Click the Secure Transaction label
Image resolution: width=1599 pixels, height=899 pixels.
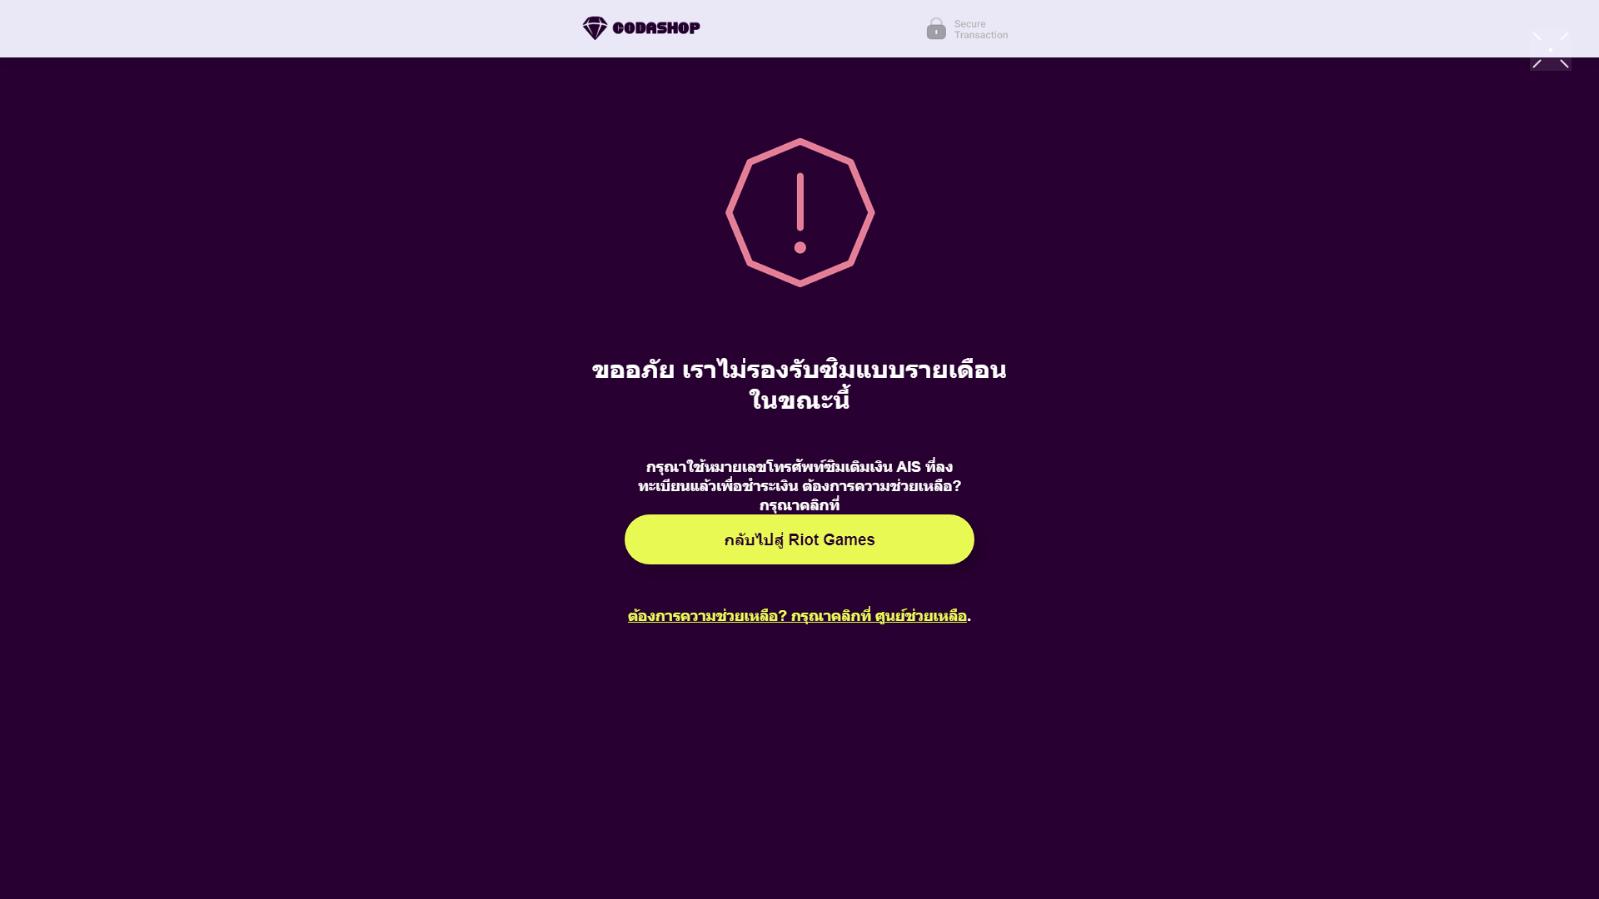coord(980,29)
